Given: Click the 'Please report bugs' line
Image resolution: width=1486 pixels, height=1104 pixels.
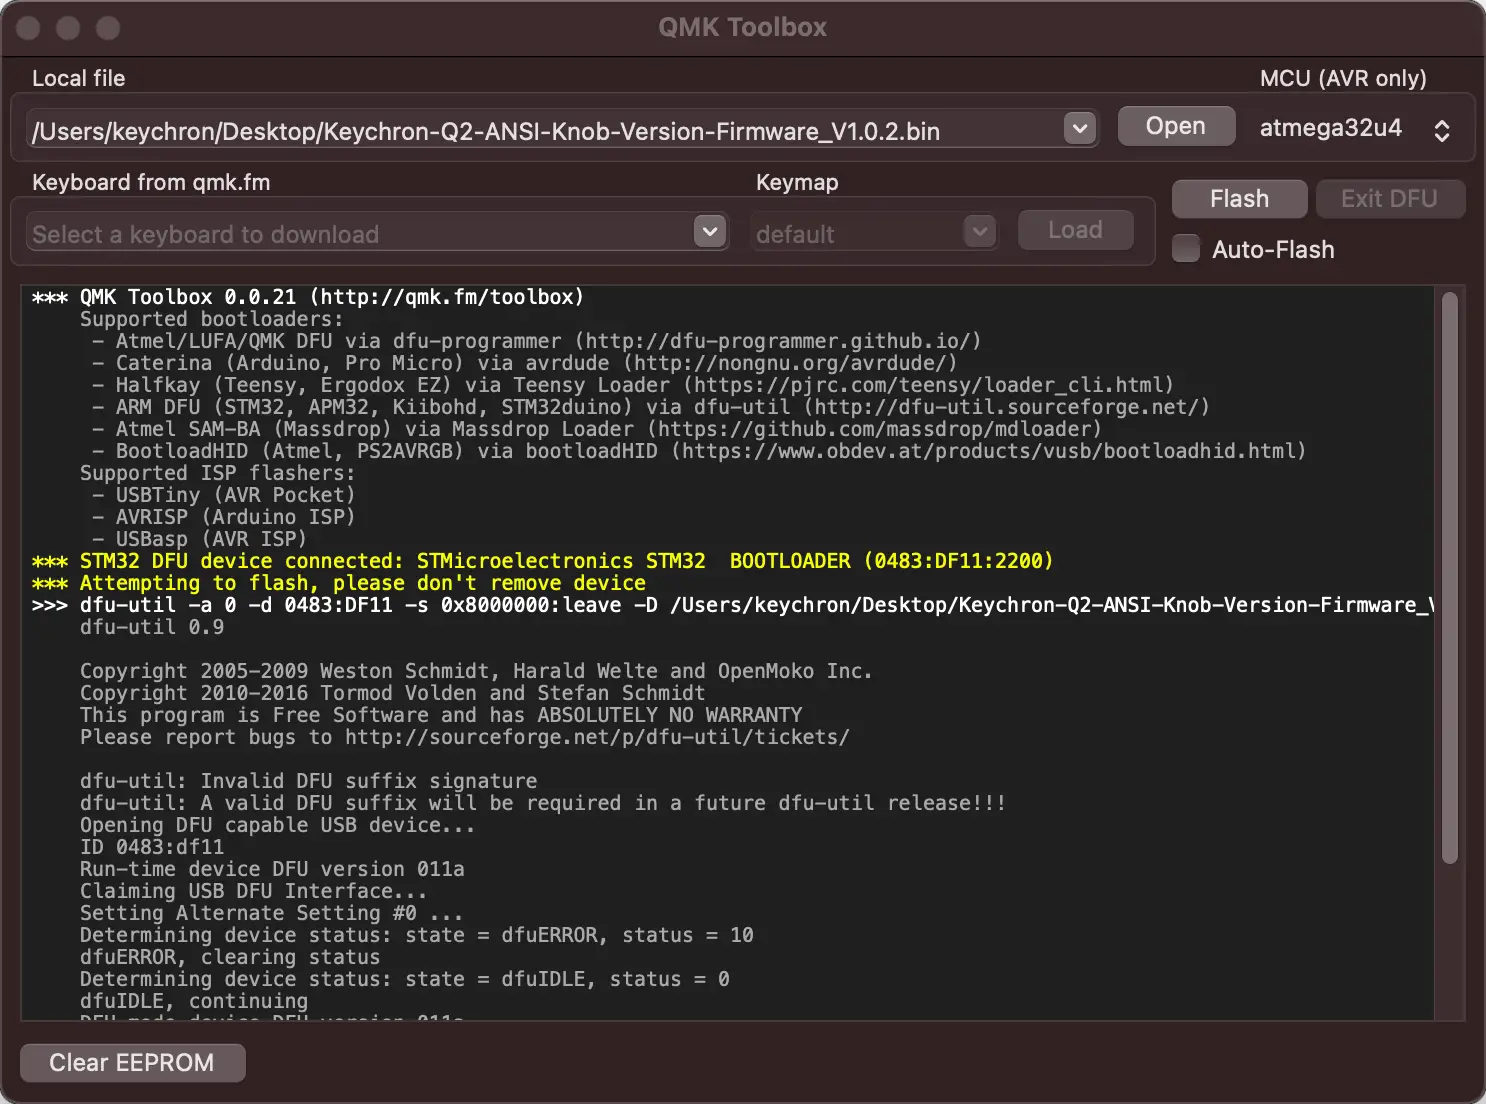Looking at the screenshot, I should point(464,737).
